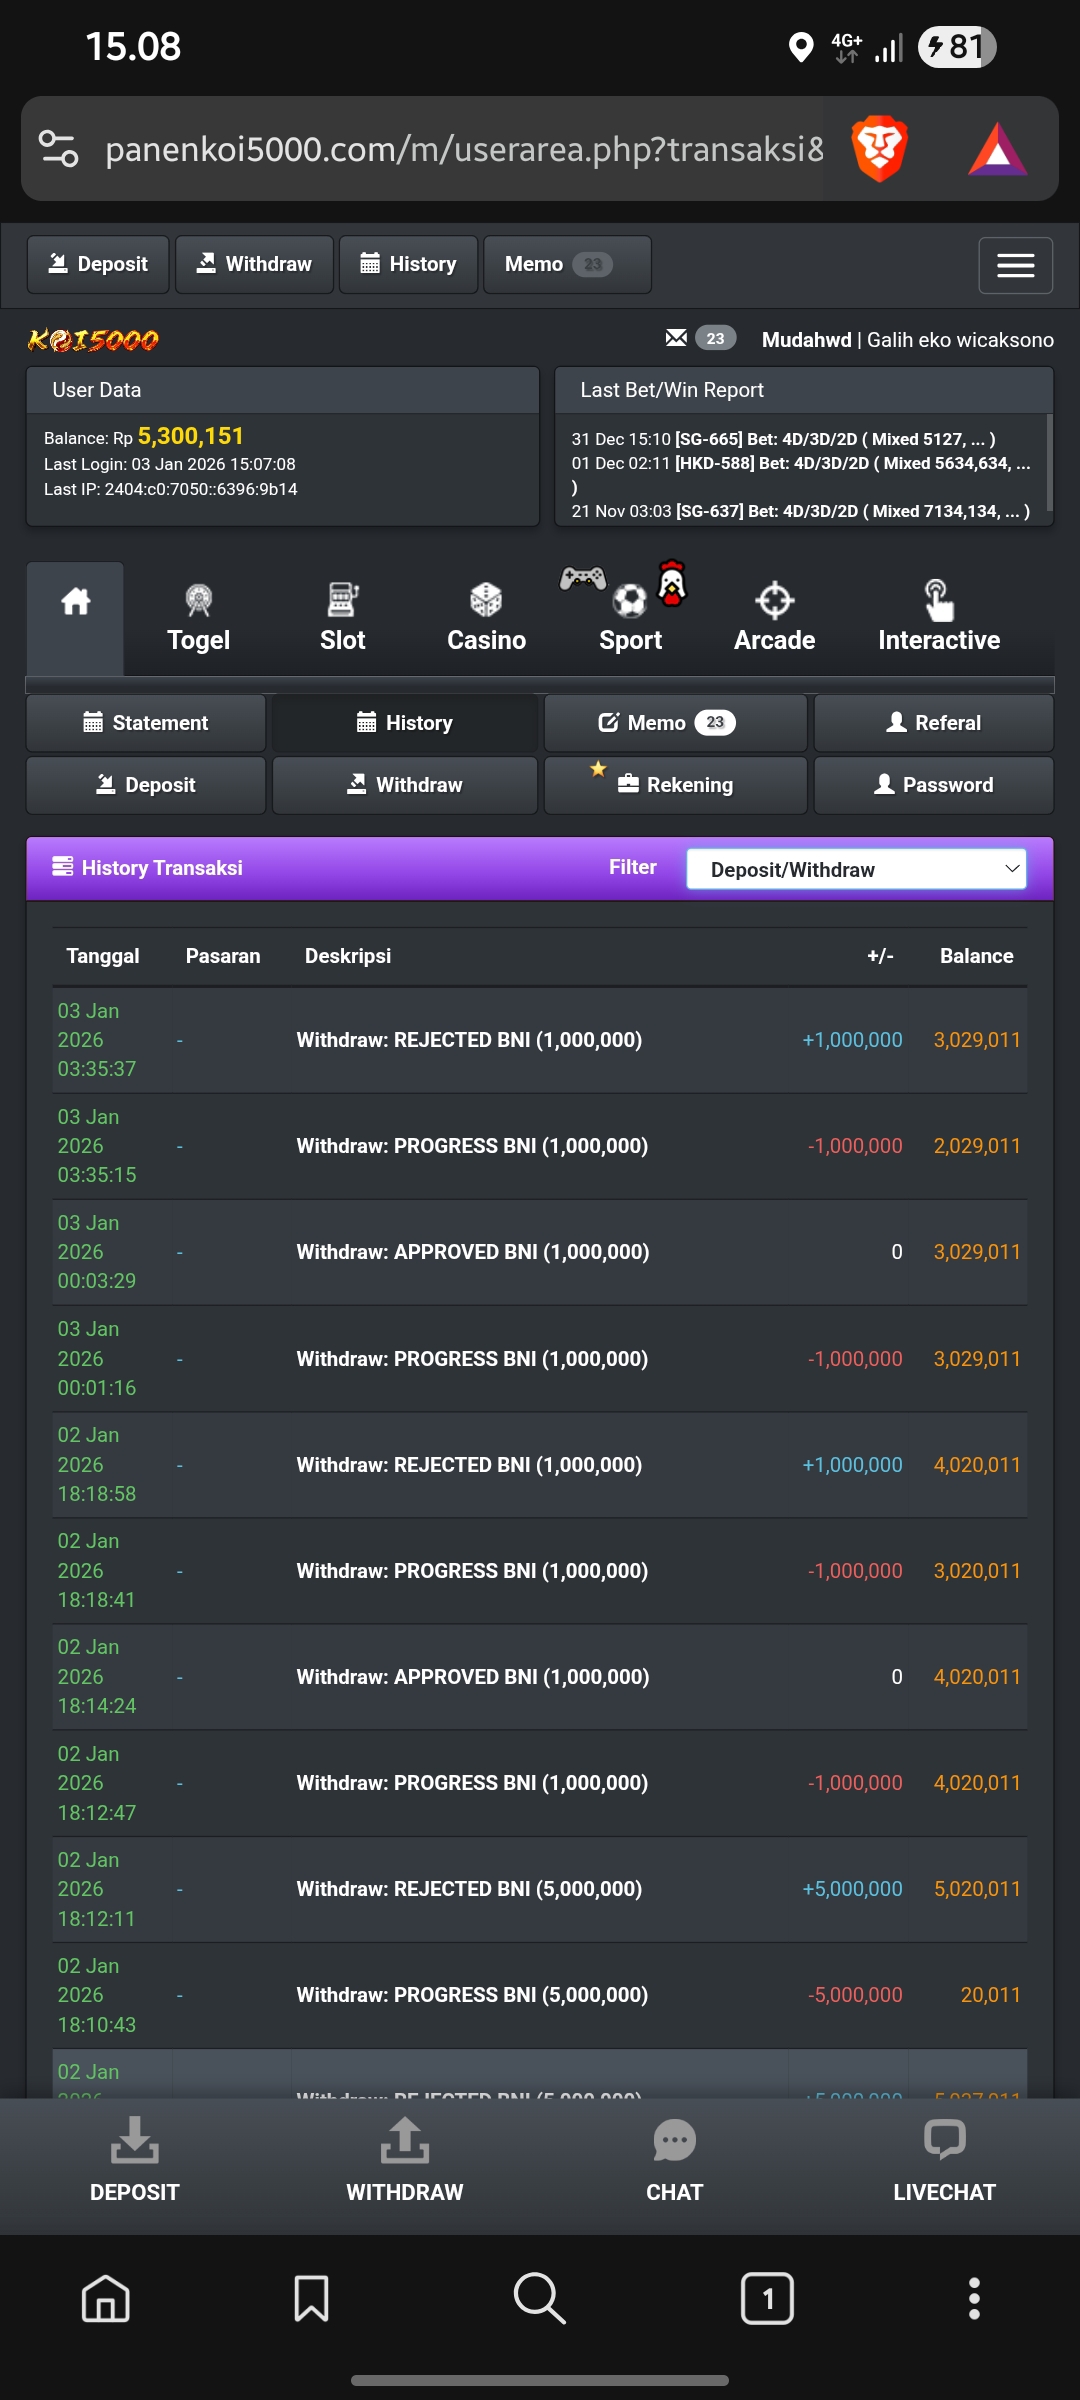The image size is (1080, 2400).
Task: Click the Last Bet/Win Report scrollbar
Action: (1048, 464)
